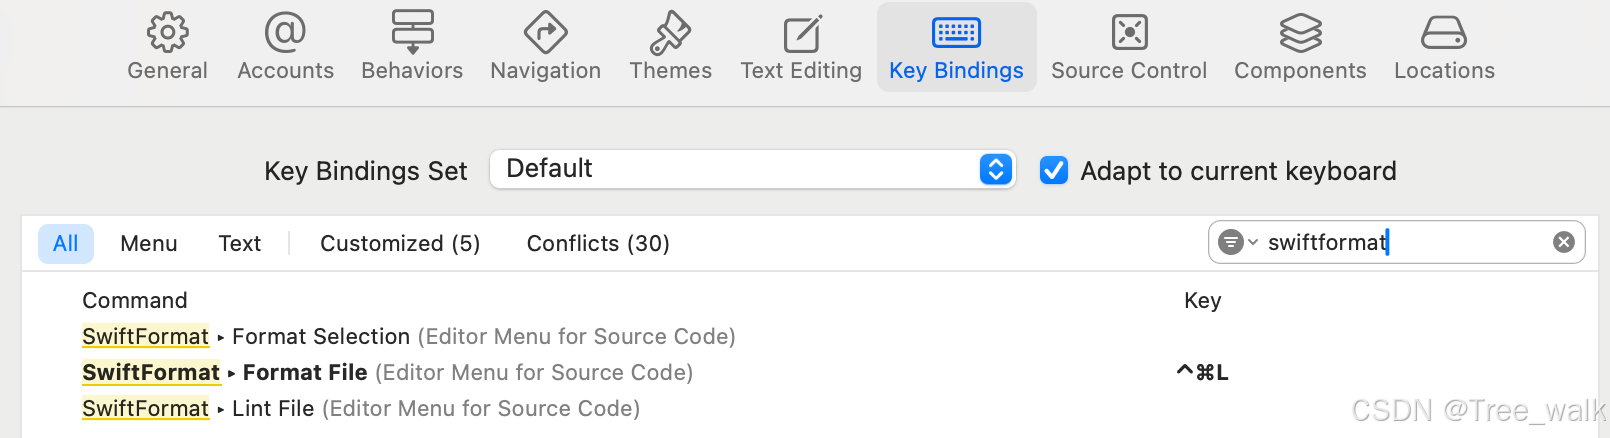Open the Key Bindings Set Default dropdown
Image resolution: width=1610 pixels, height=438 pixels.
[x=752, y=169]
